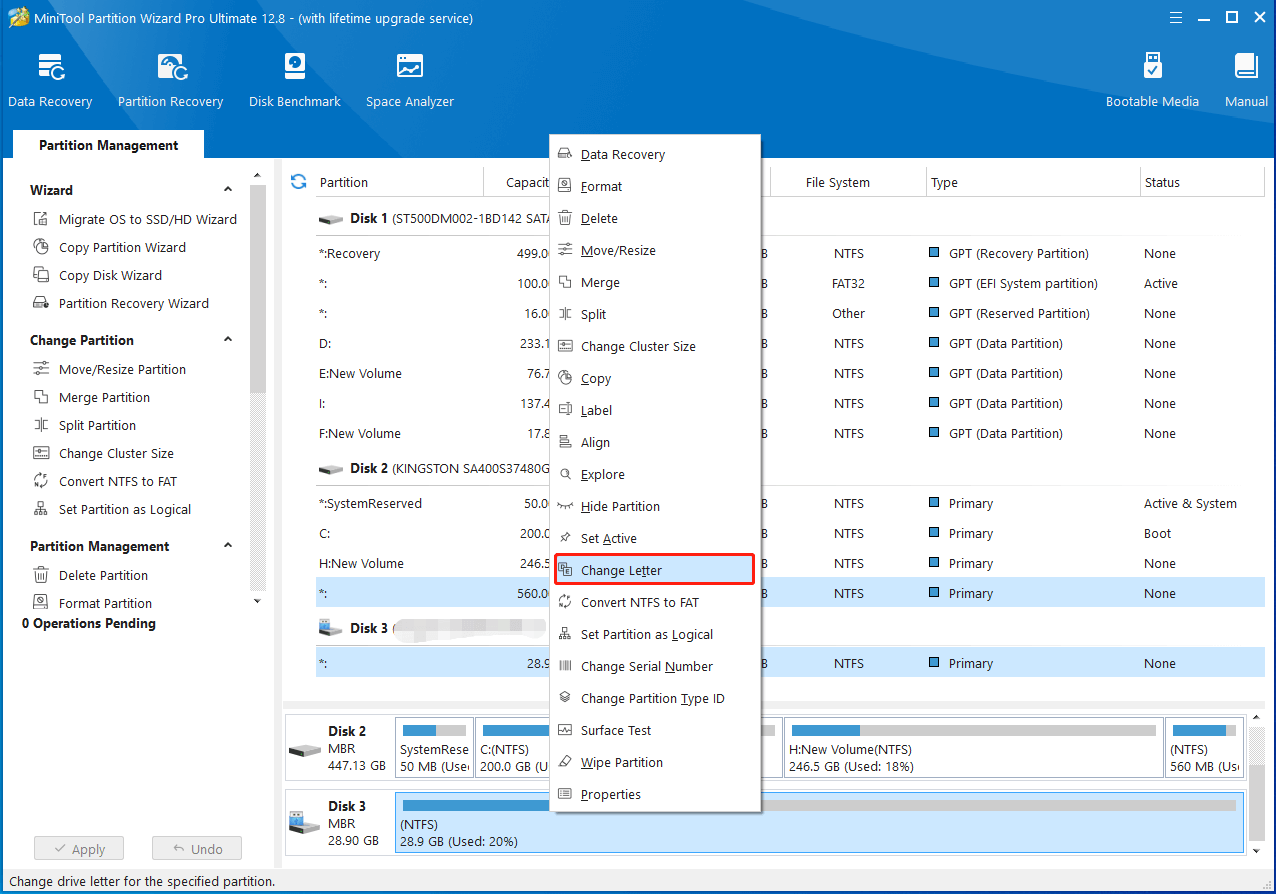Select Convert NTFS to FAT in sidebar
The image size is (1276, 894).
(106, 481)
